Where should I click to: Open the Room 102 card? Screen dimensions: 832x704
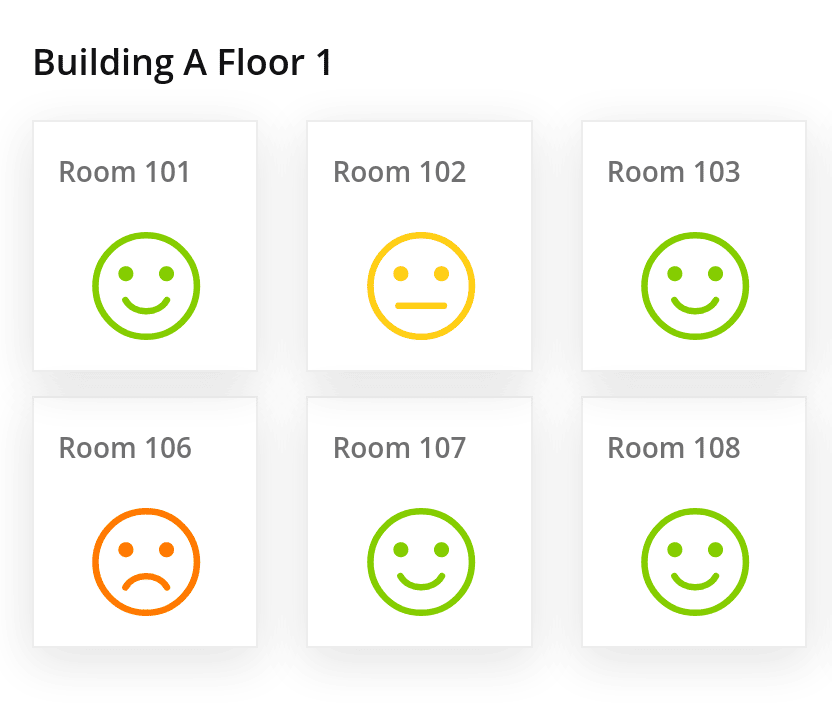(420, 246)
